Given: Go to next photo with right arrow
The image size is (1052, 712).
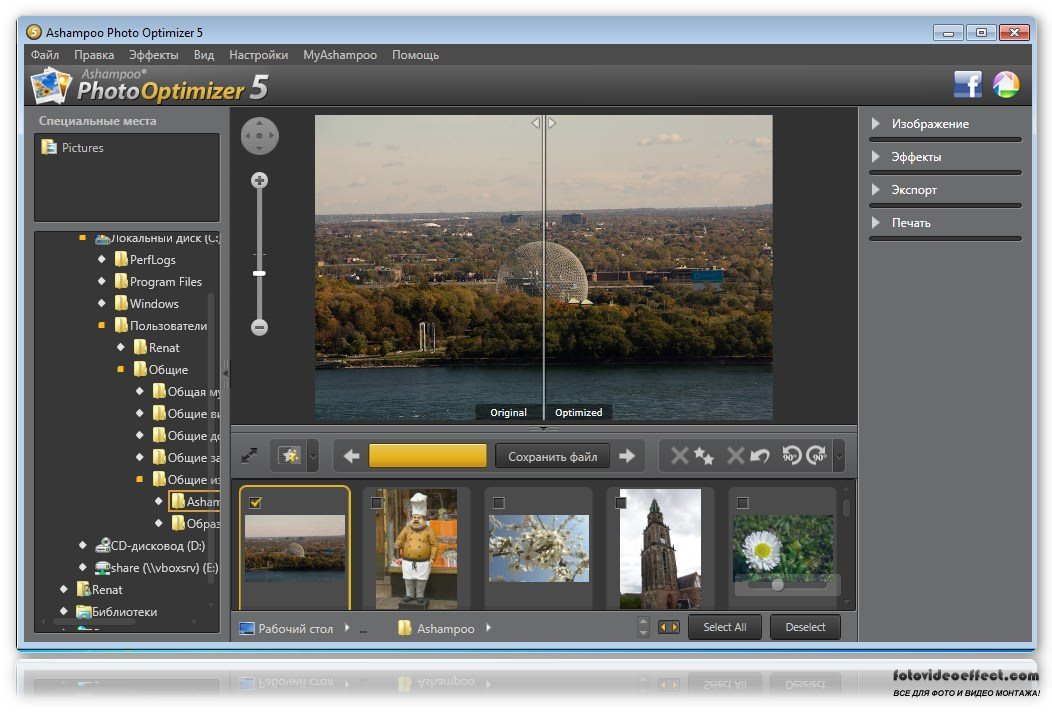Looking at the screenshot, I should (627, 456).
